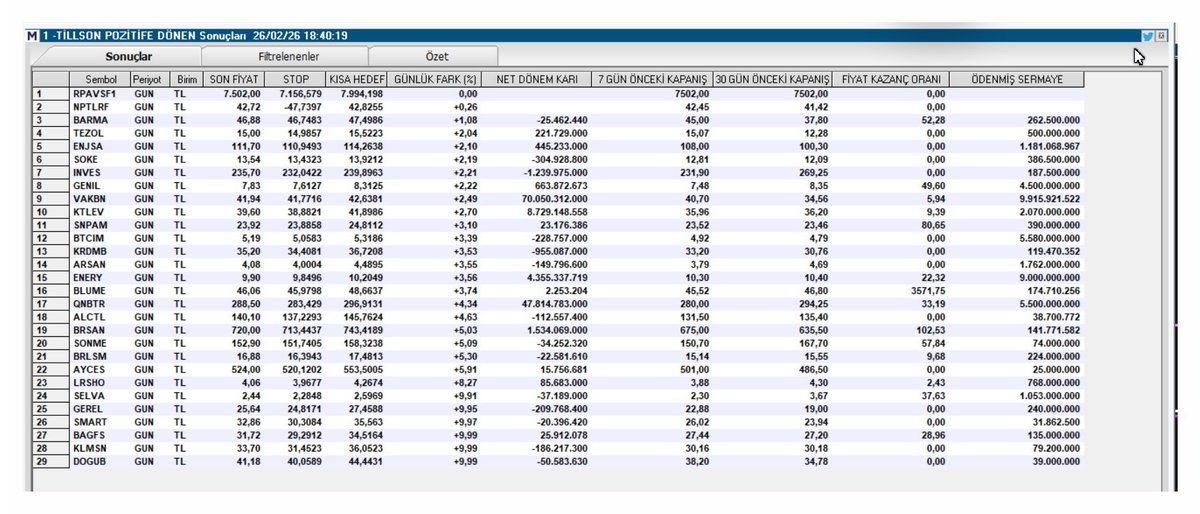
Task: Select the BARMA row symbol
Action: pos(92,118)
